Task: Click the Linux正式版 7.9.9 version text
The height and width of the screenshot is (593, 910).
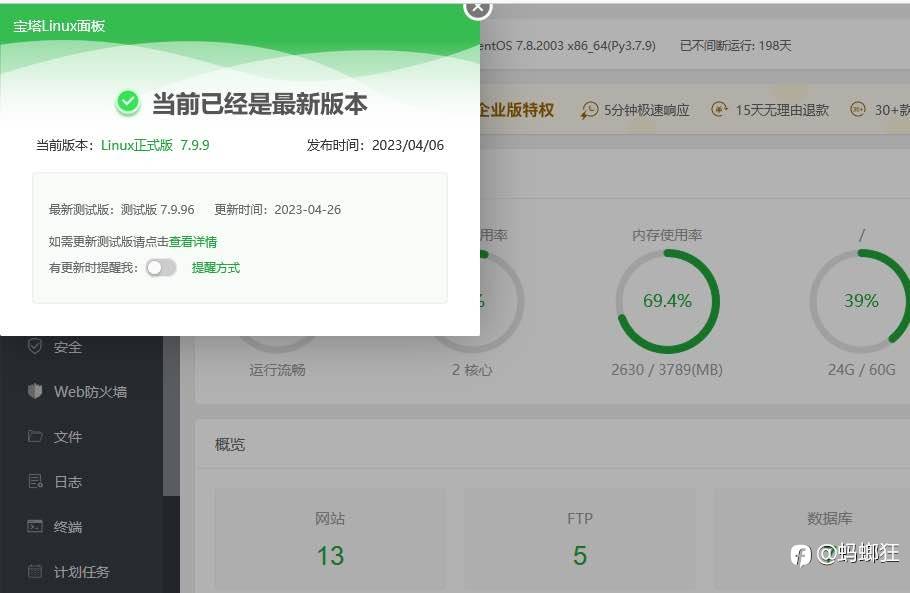Action: pyautogui.click(x=155, y=145)
